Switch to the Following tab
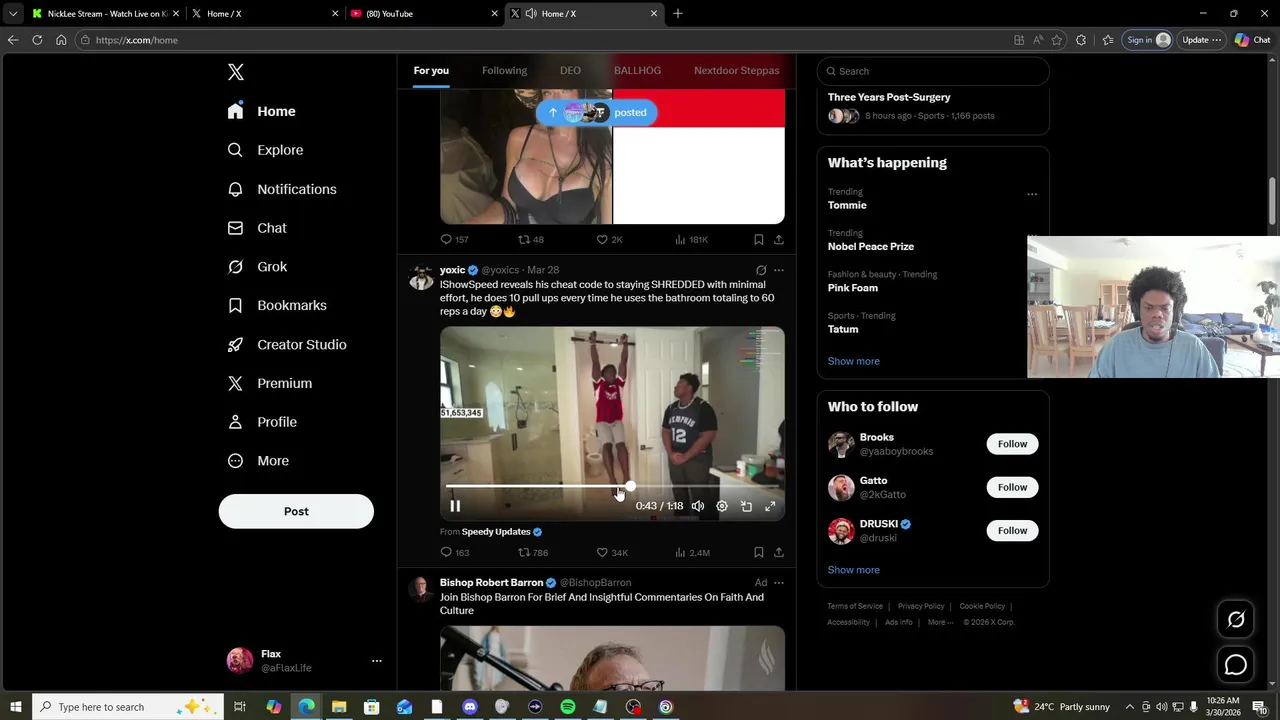 click(504, 70)
